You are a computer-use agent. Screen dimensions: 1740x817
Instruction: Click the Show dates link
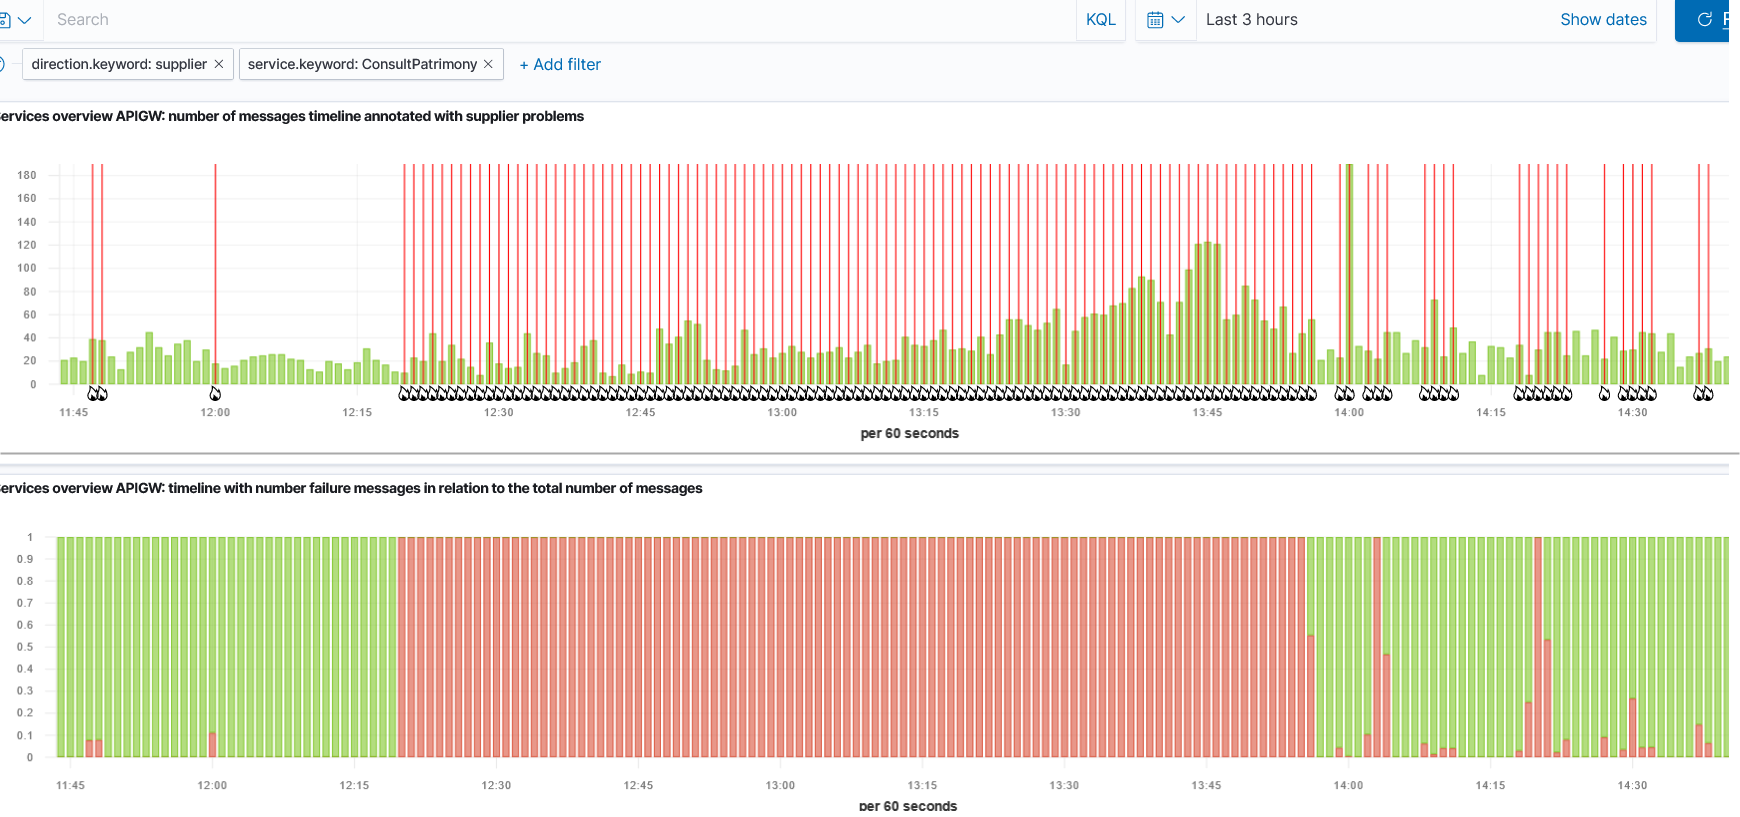pos(1602,20)
